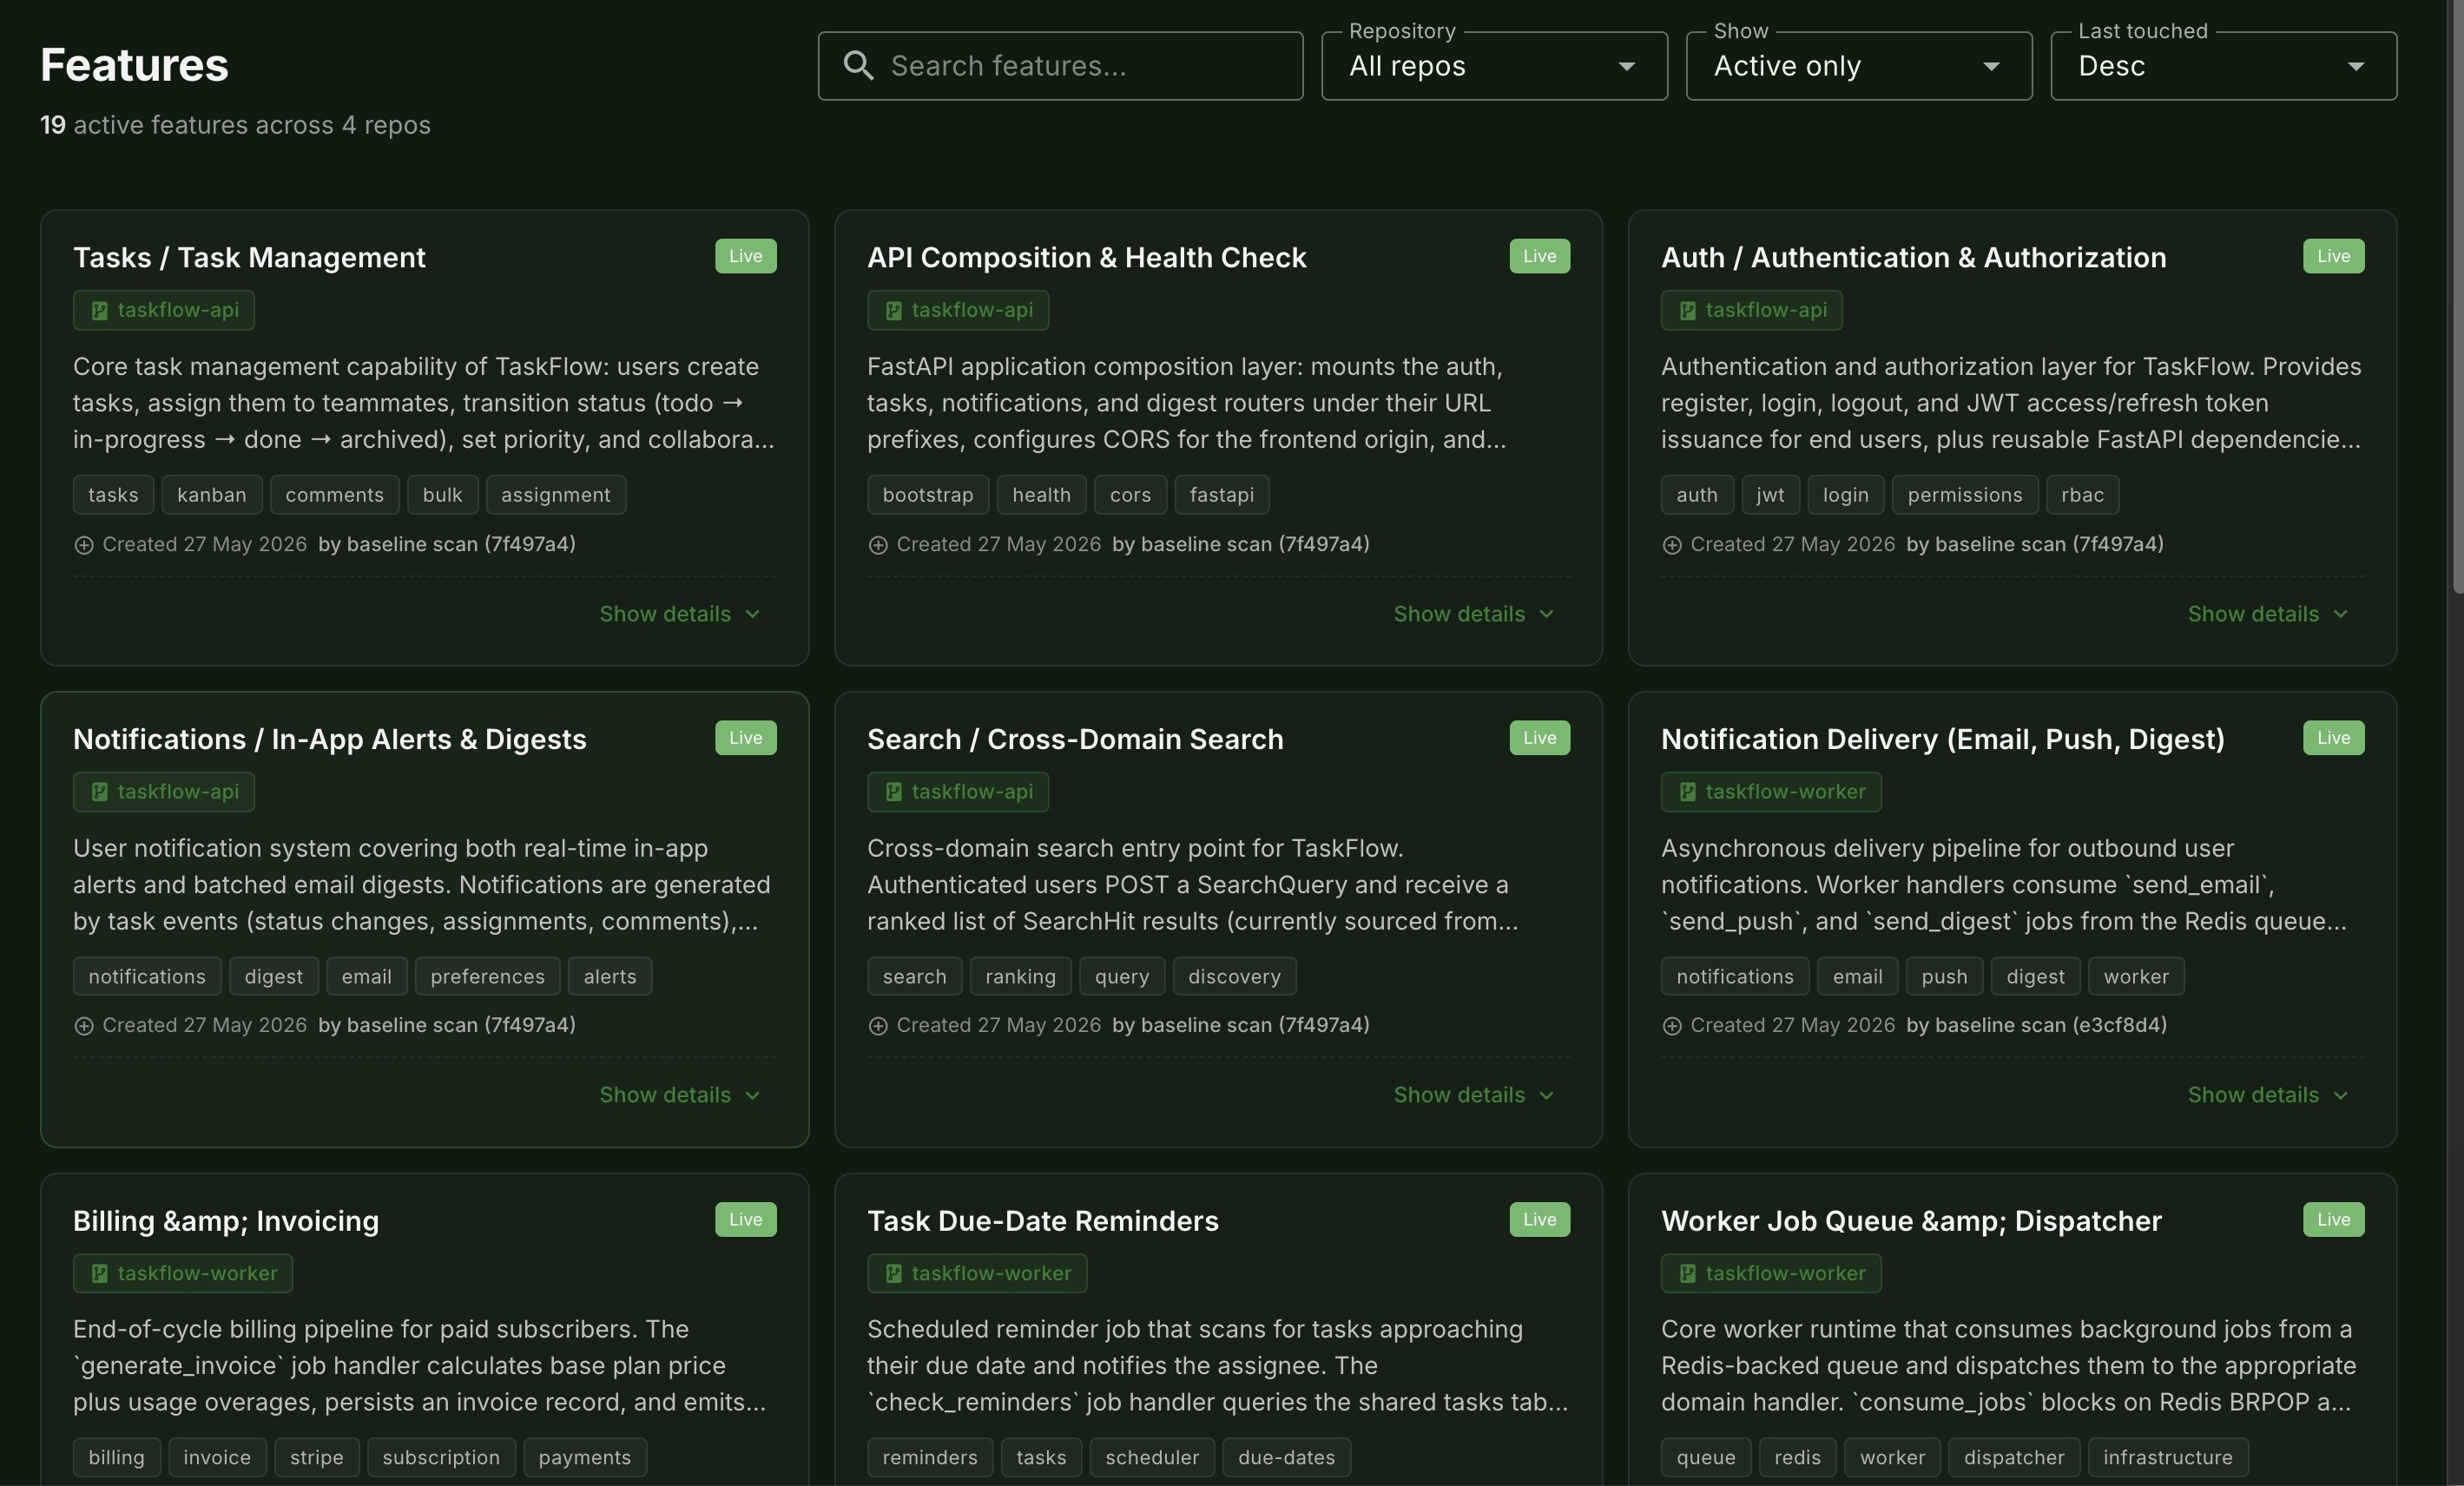Open the Repository All repos dropdown
The height and width of the screenshot is (1486, 2464).
tap(1494, 66)
